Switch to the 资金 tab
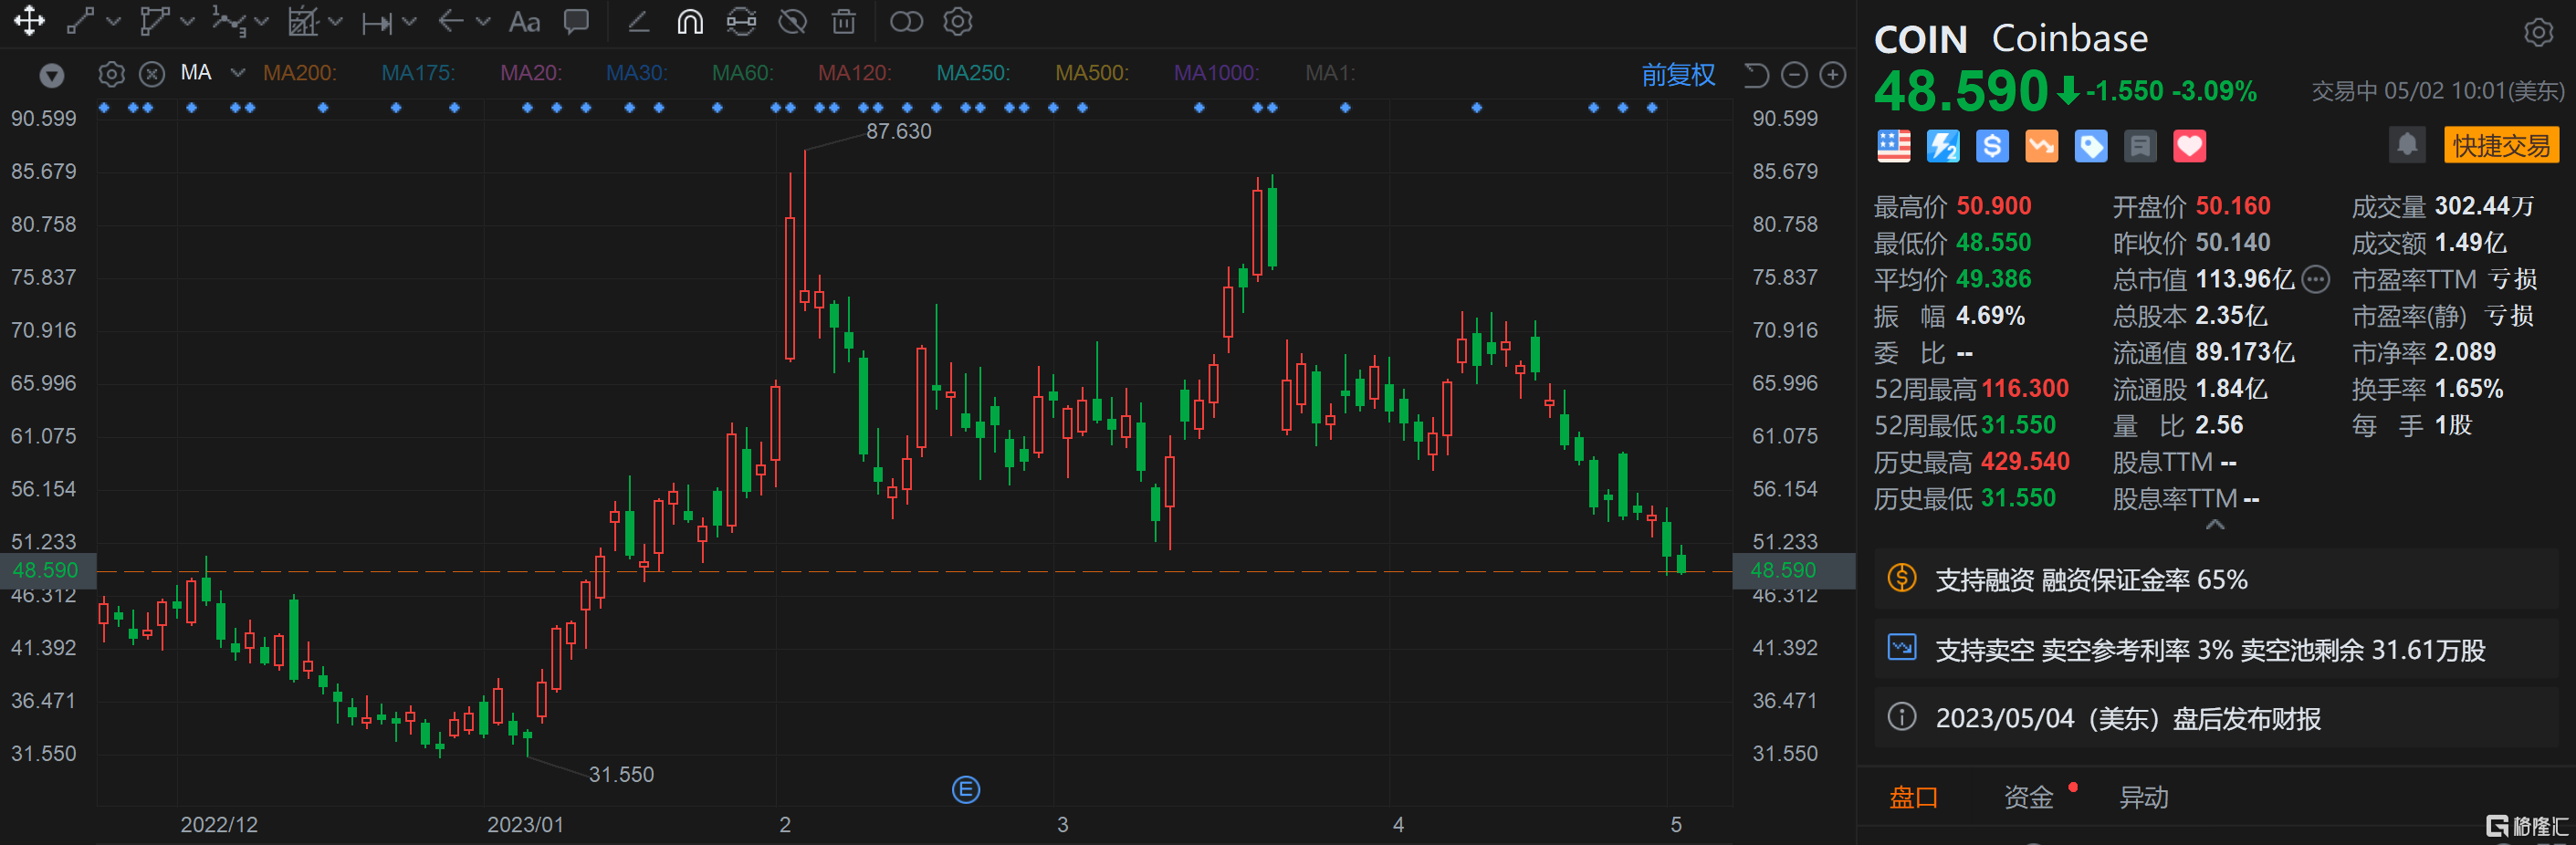This screenshot has height=845, width=2576. [x=2029, y=797]
